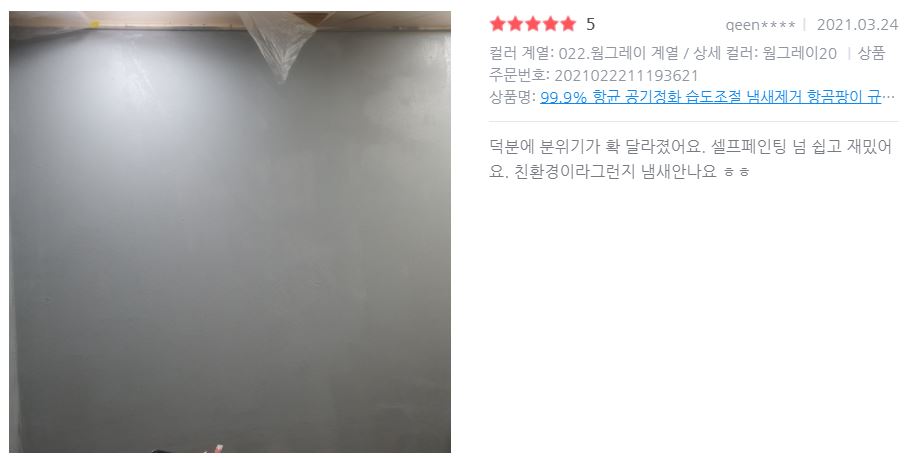Open reviewer profile qeen****
This screenshot has height=458, width=912.
coord(760,25)
